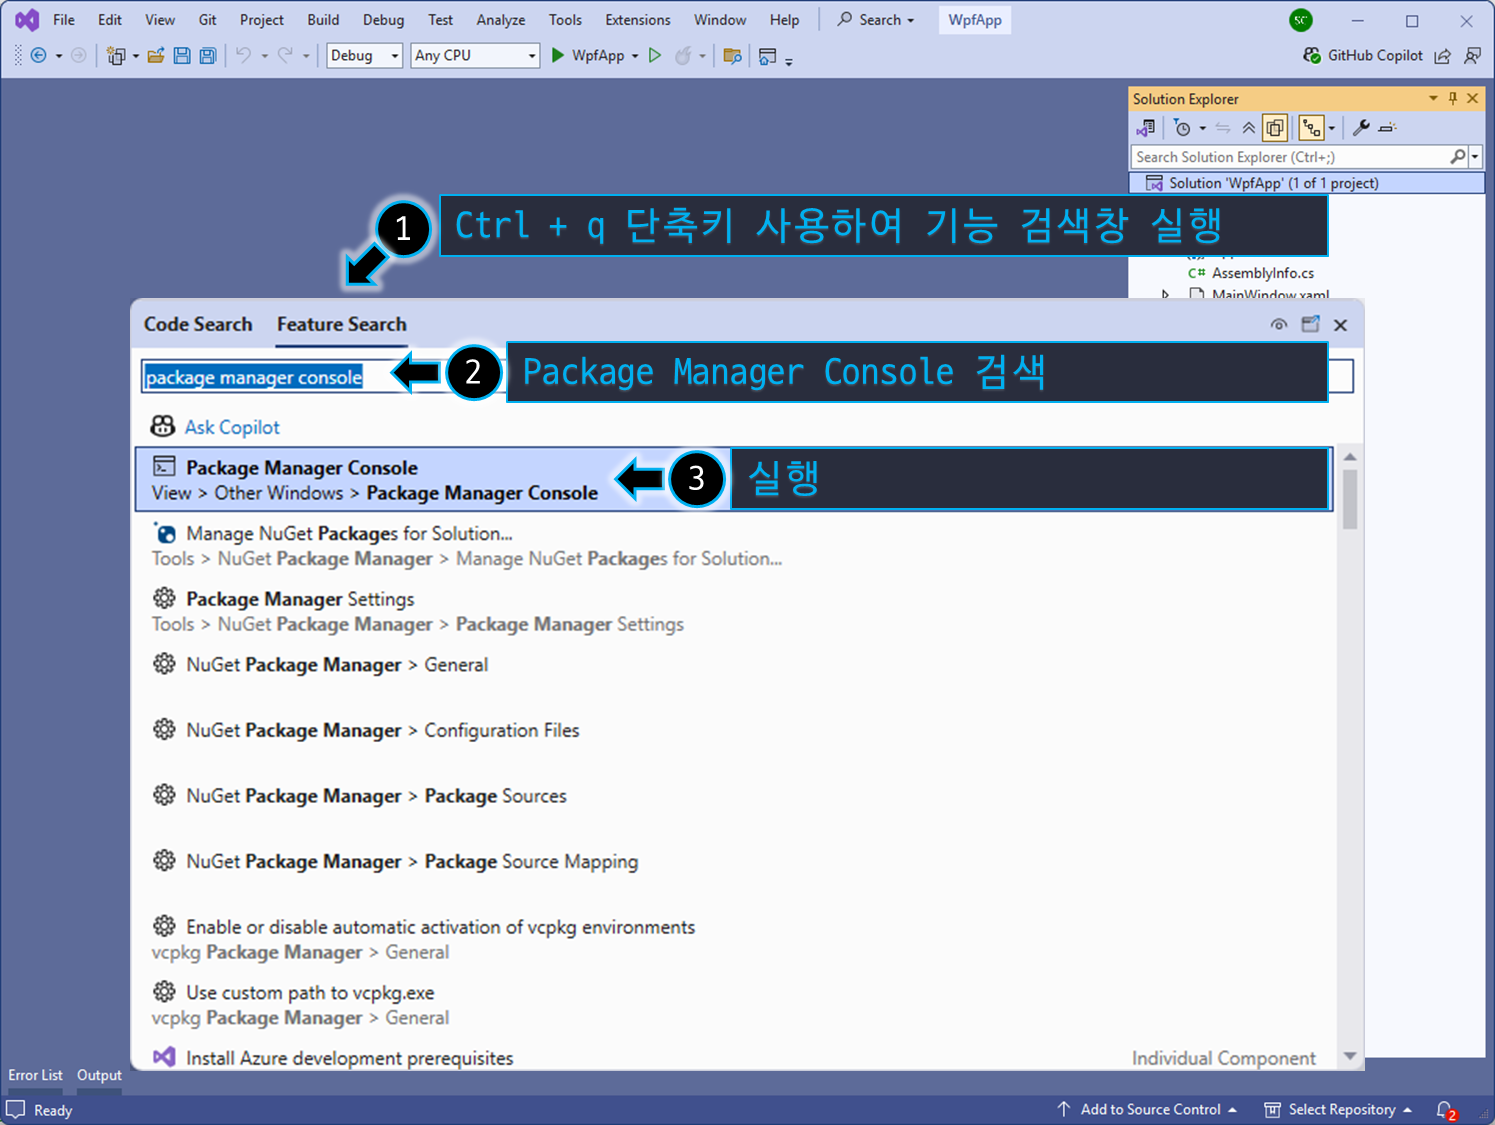Navigate backward with the toolbar back arrow
This screenshot has width=1495, height=1125.
click(x=39, y=56)
